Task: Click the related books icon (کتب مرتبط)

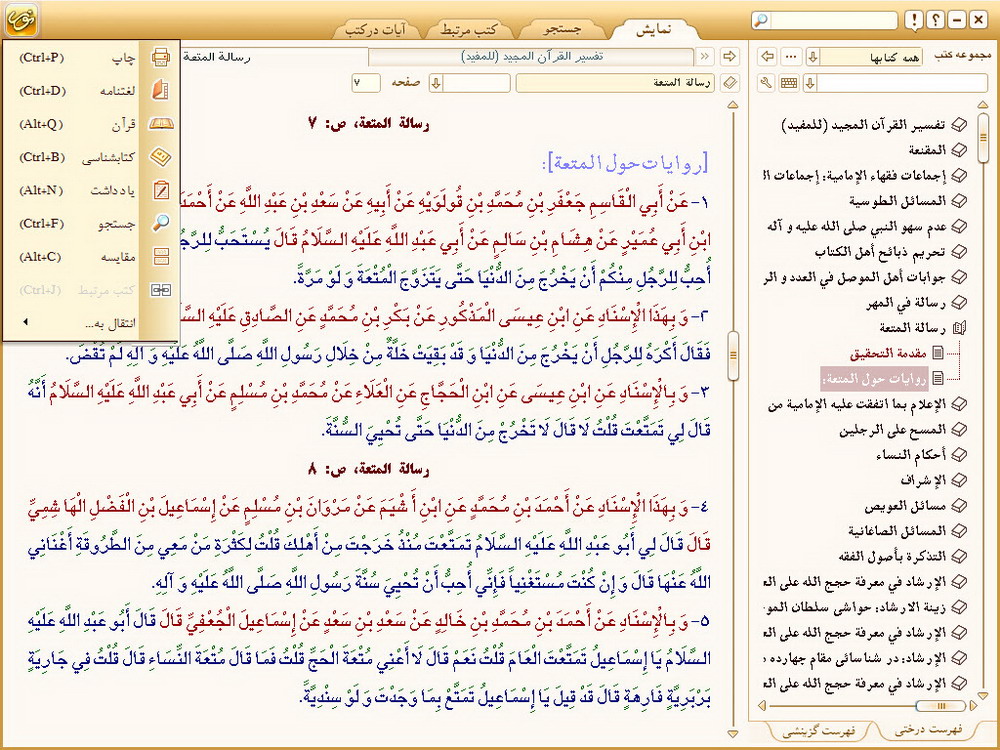Action: point(160,290)
